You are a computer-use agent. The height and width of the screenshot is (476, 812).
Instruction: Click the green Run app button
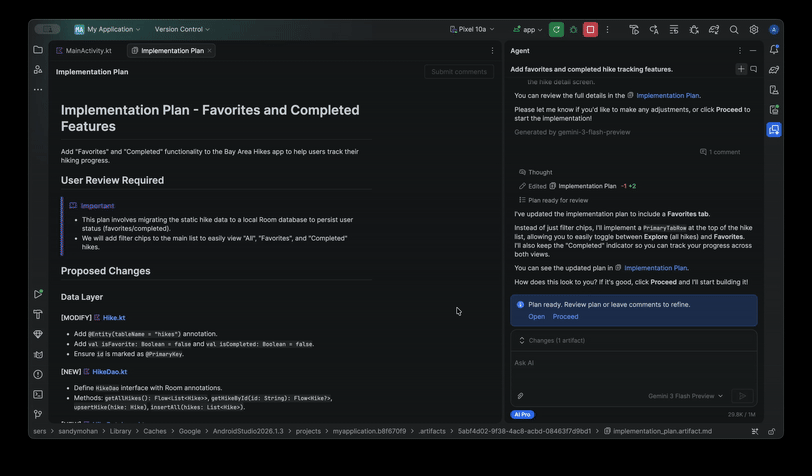556,30
